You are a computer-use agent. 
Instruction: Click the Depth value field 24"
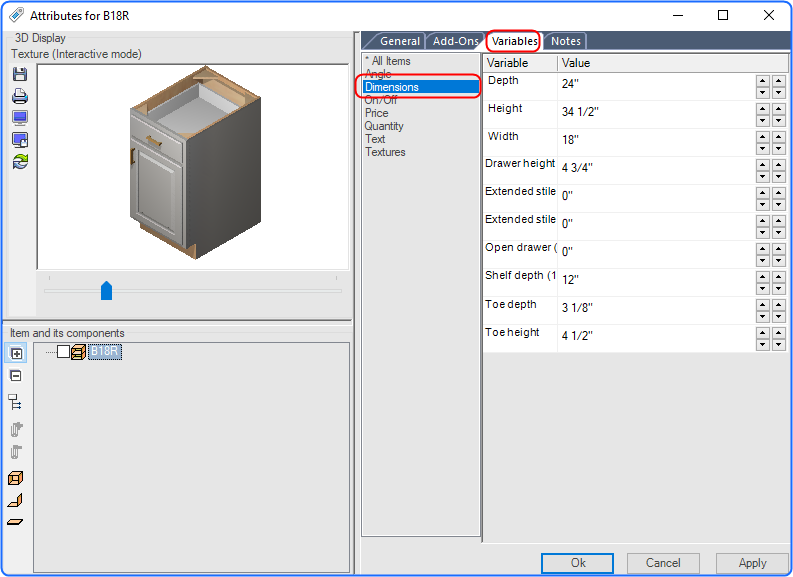[657, 84]
